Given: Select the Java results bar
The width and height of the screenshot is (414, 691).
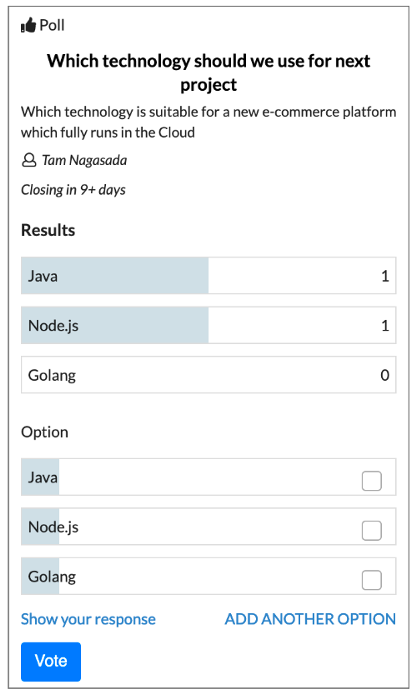Looking at the screenshot, I should tap(209, 275).
